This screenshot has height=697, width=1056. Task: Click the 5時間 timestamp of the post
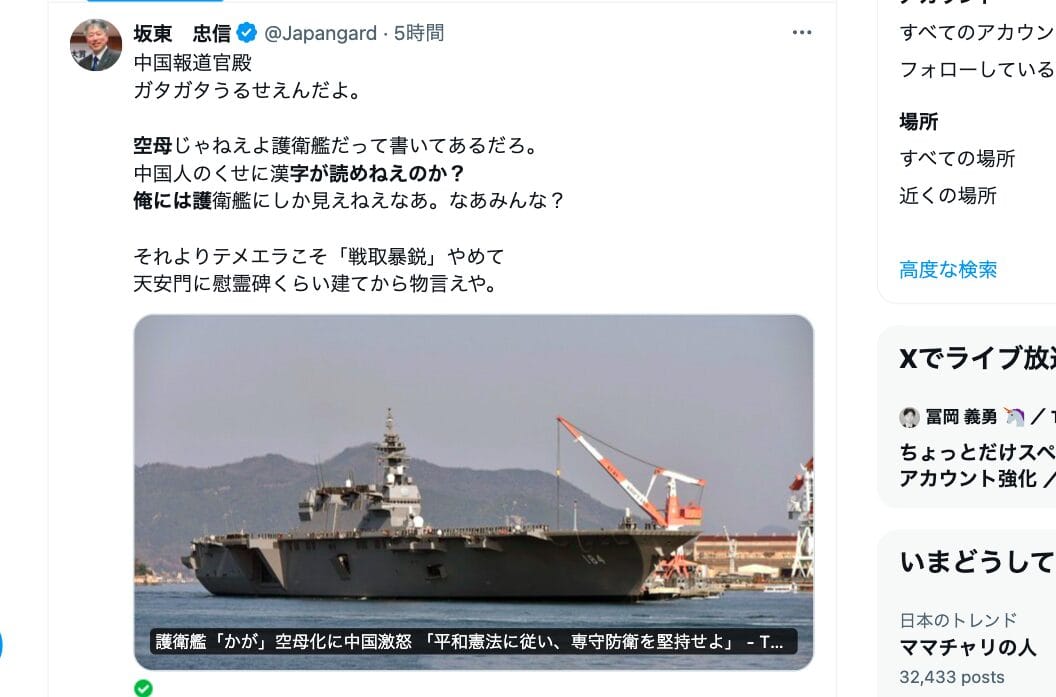[x=419, y=33]
